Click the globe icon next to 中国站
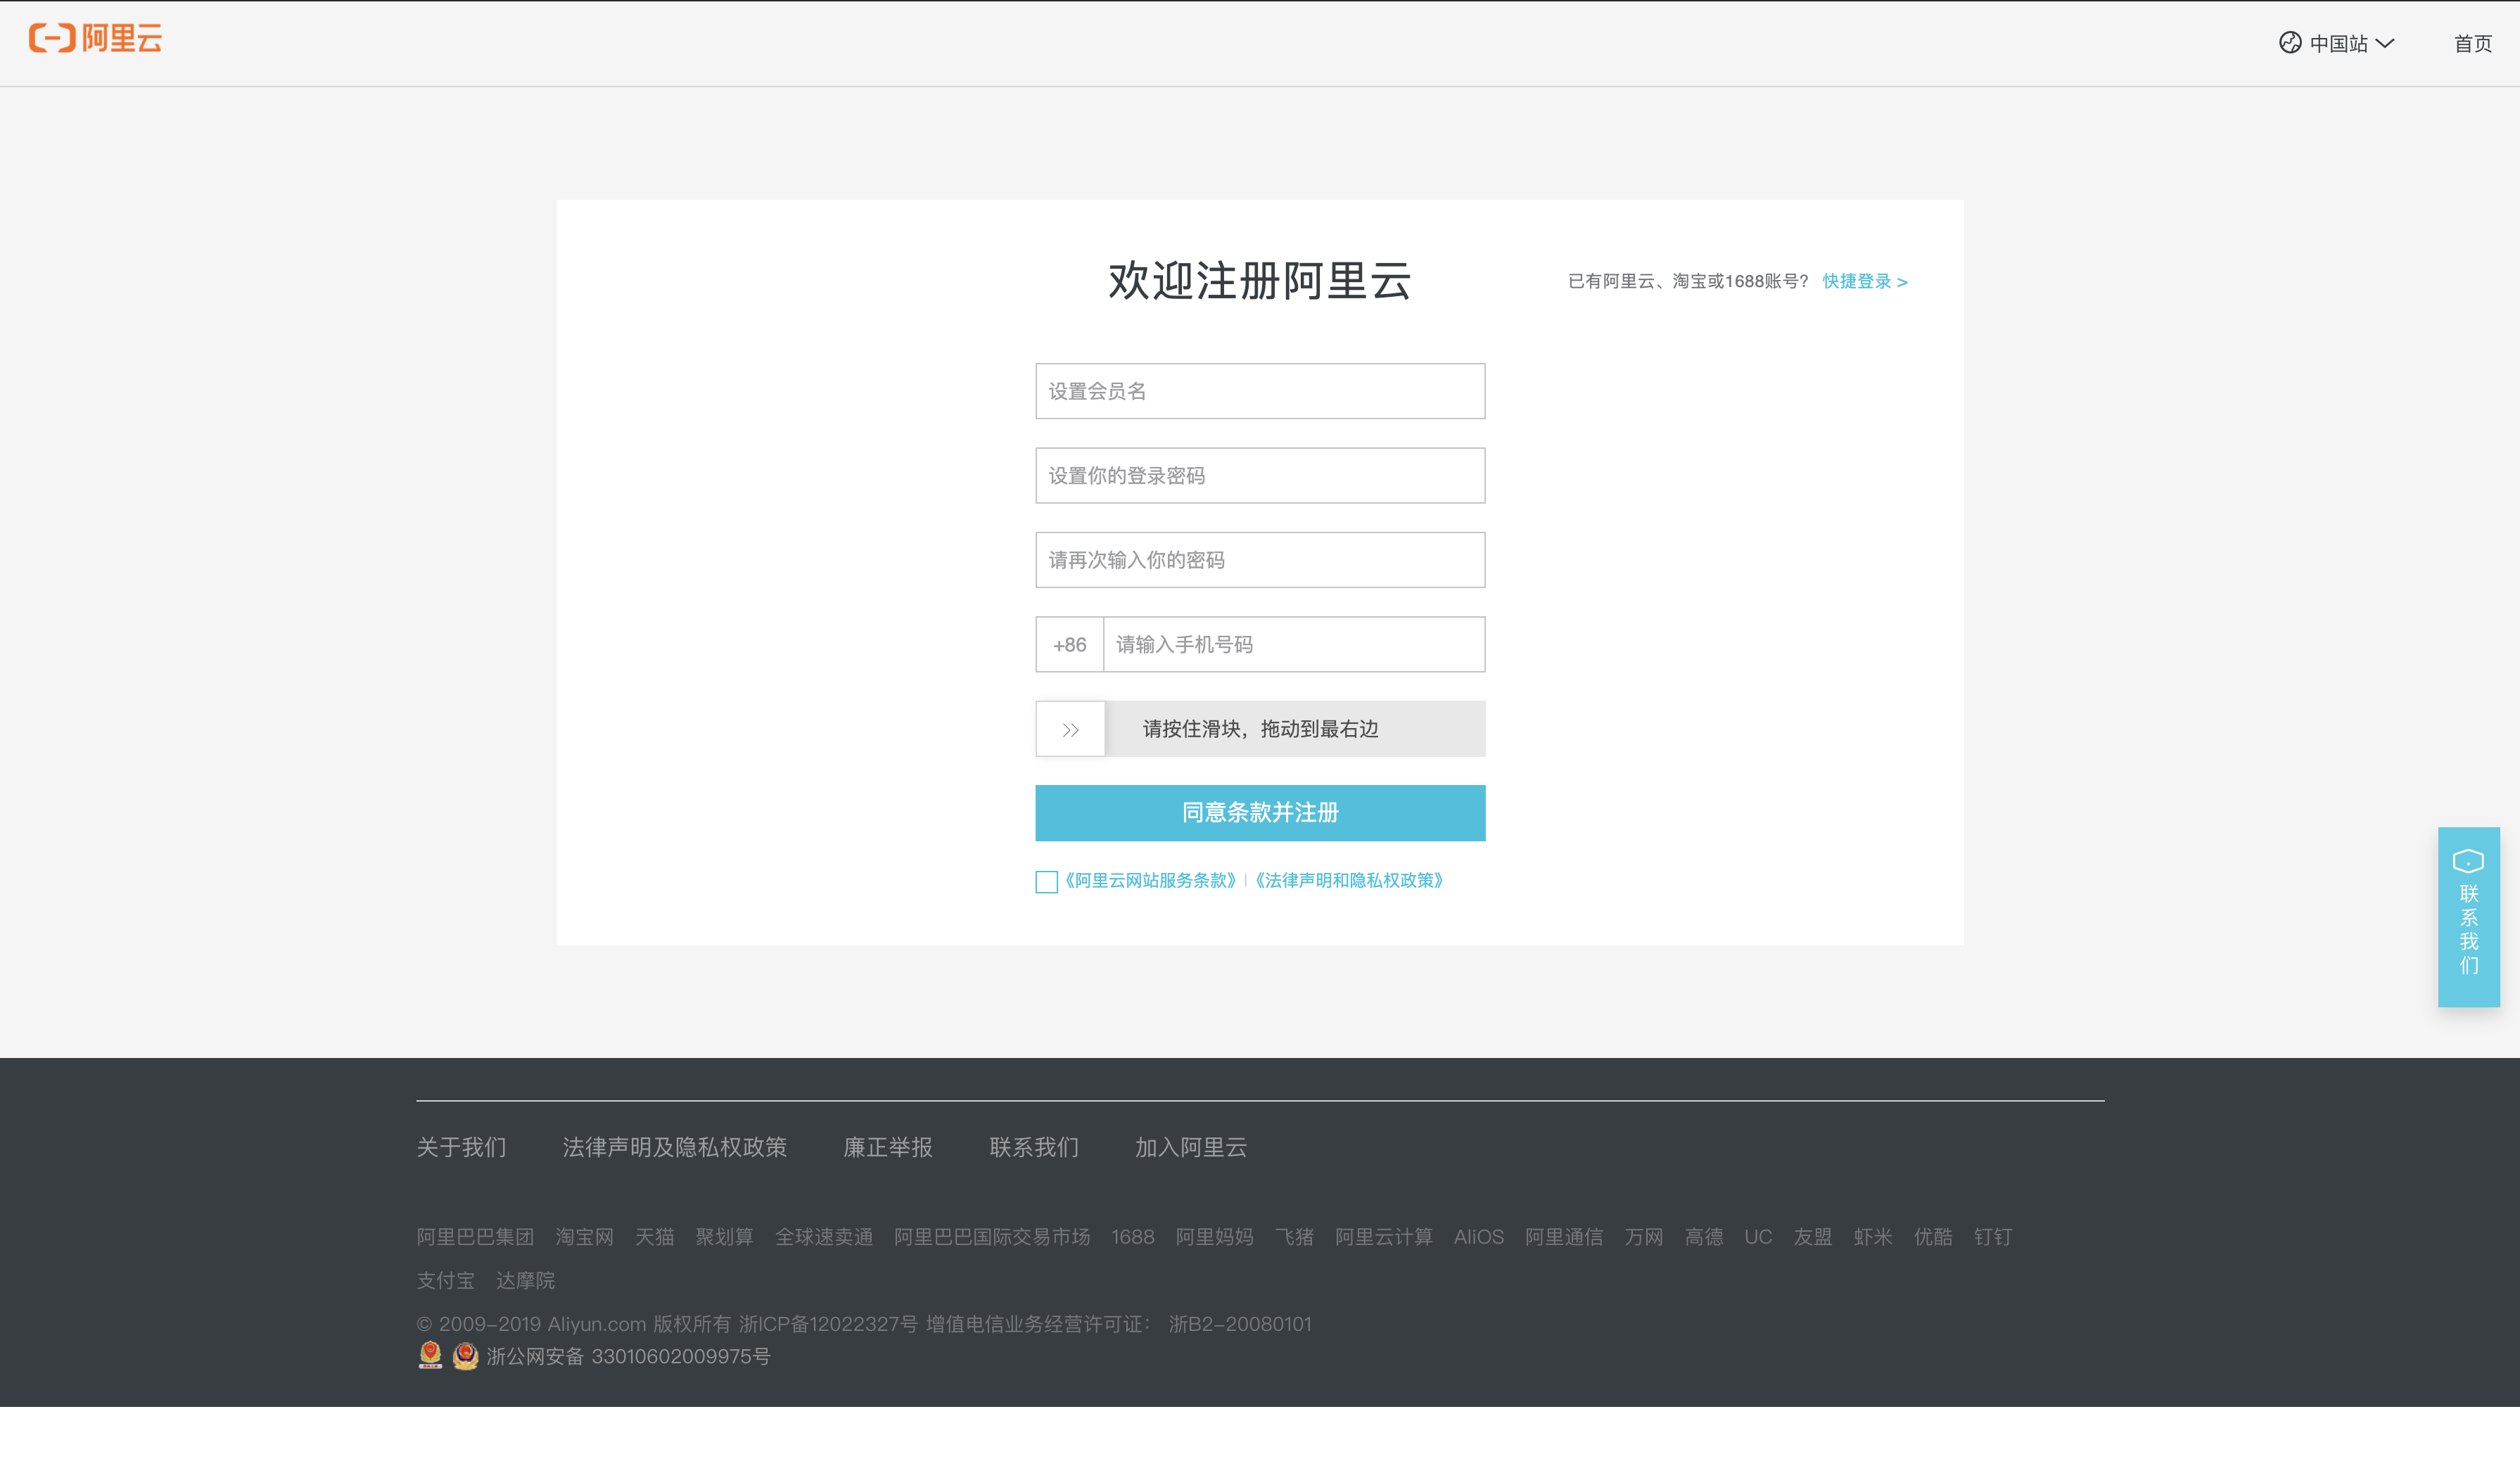The width and height of the screenshot is (2520, 1466). (2289, 42)
